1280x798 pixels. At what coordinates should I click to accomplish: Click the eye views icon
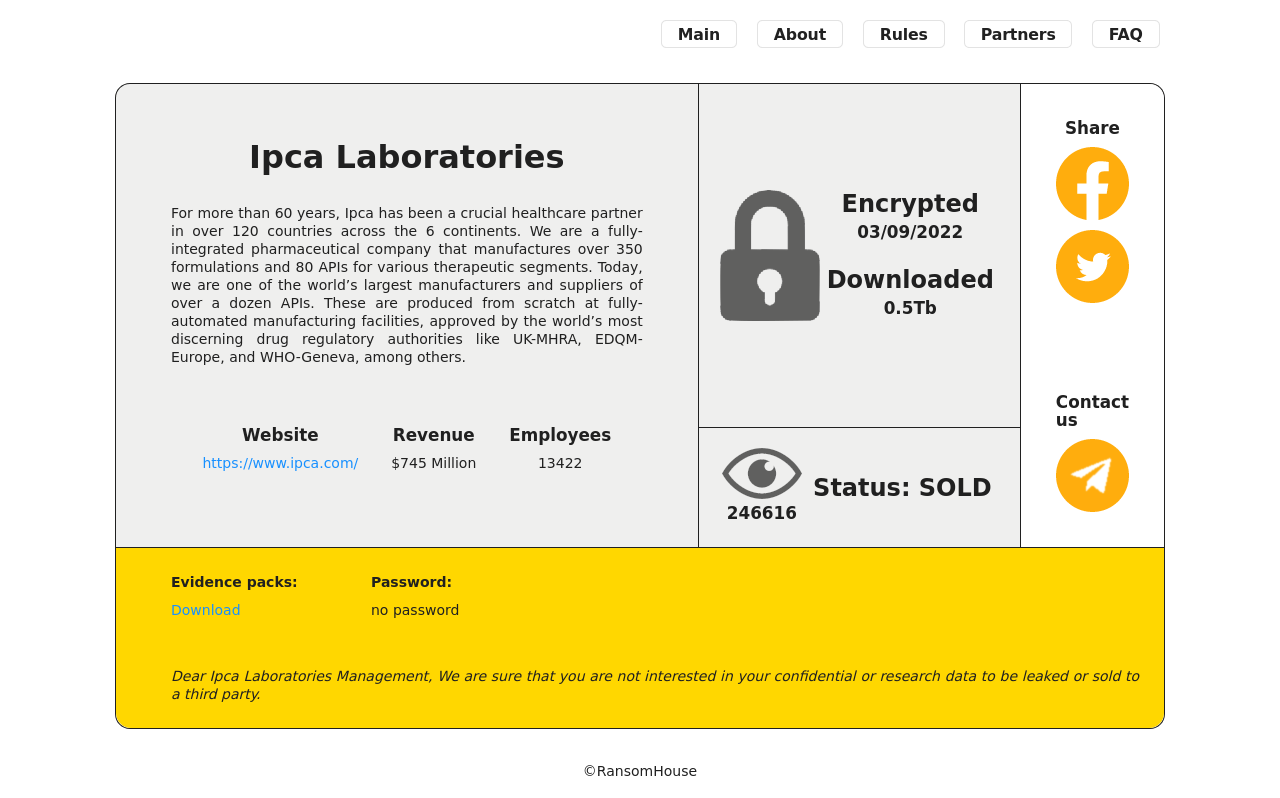(762, 473)
